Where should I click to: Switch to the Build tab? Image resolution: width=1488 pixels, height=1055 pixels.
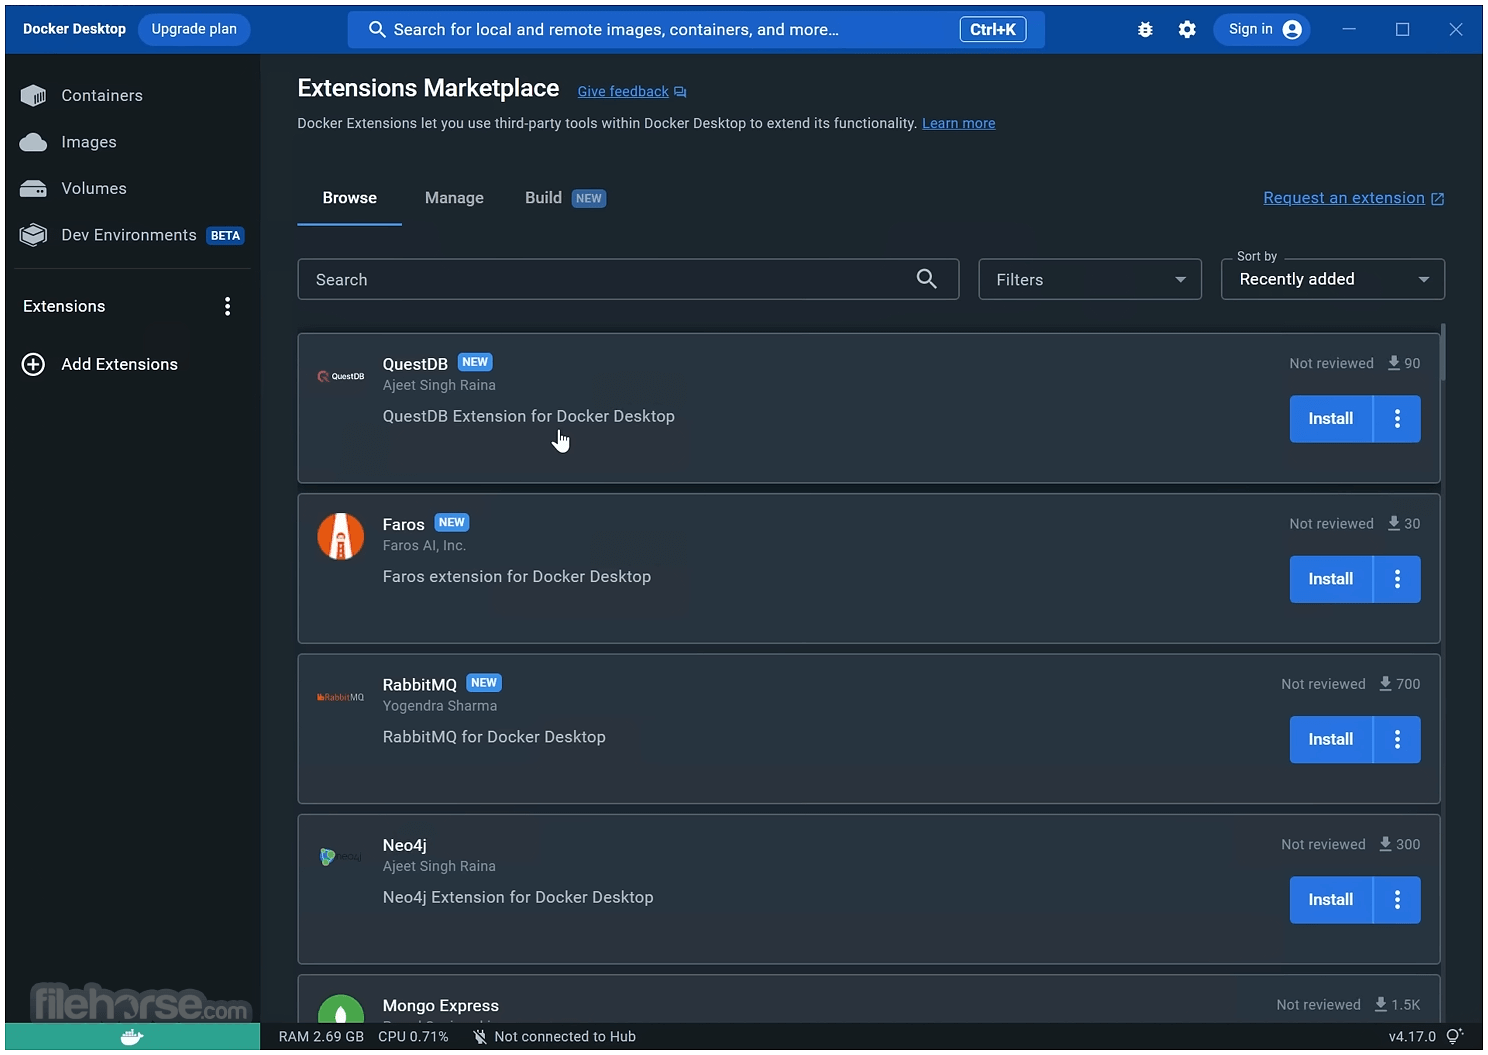click(565, 198)
